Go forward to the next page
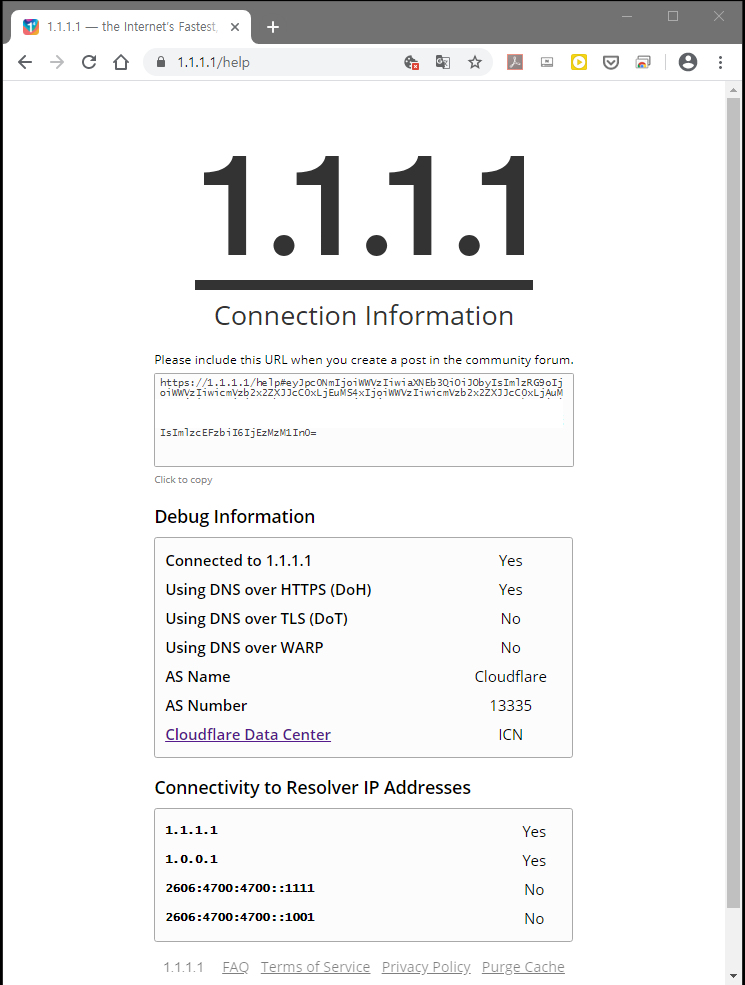 [57, 62]
